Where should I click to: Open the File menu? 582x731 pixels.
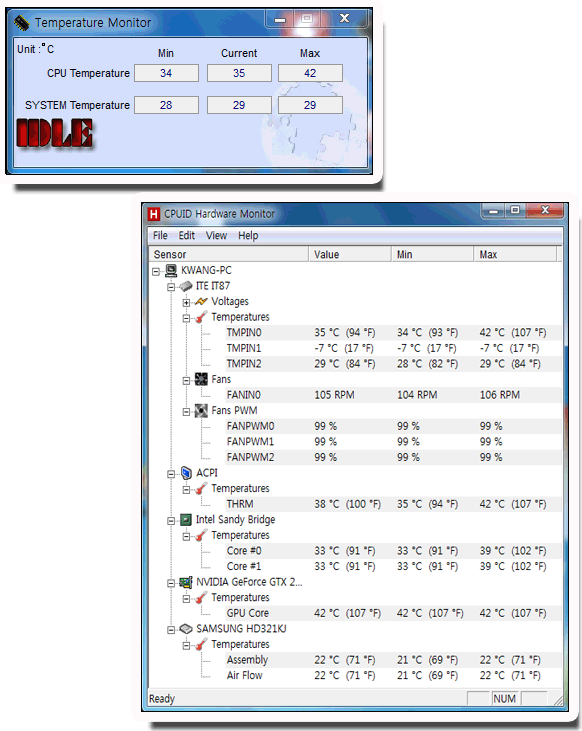[x=160, y=235]
